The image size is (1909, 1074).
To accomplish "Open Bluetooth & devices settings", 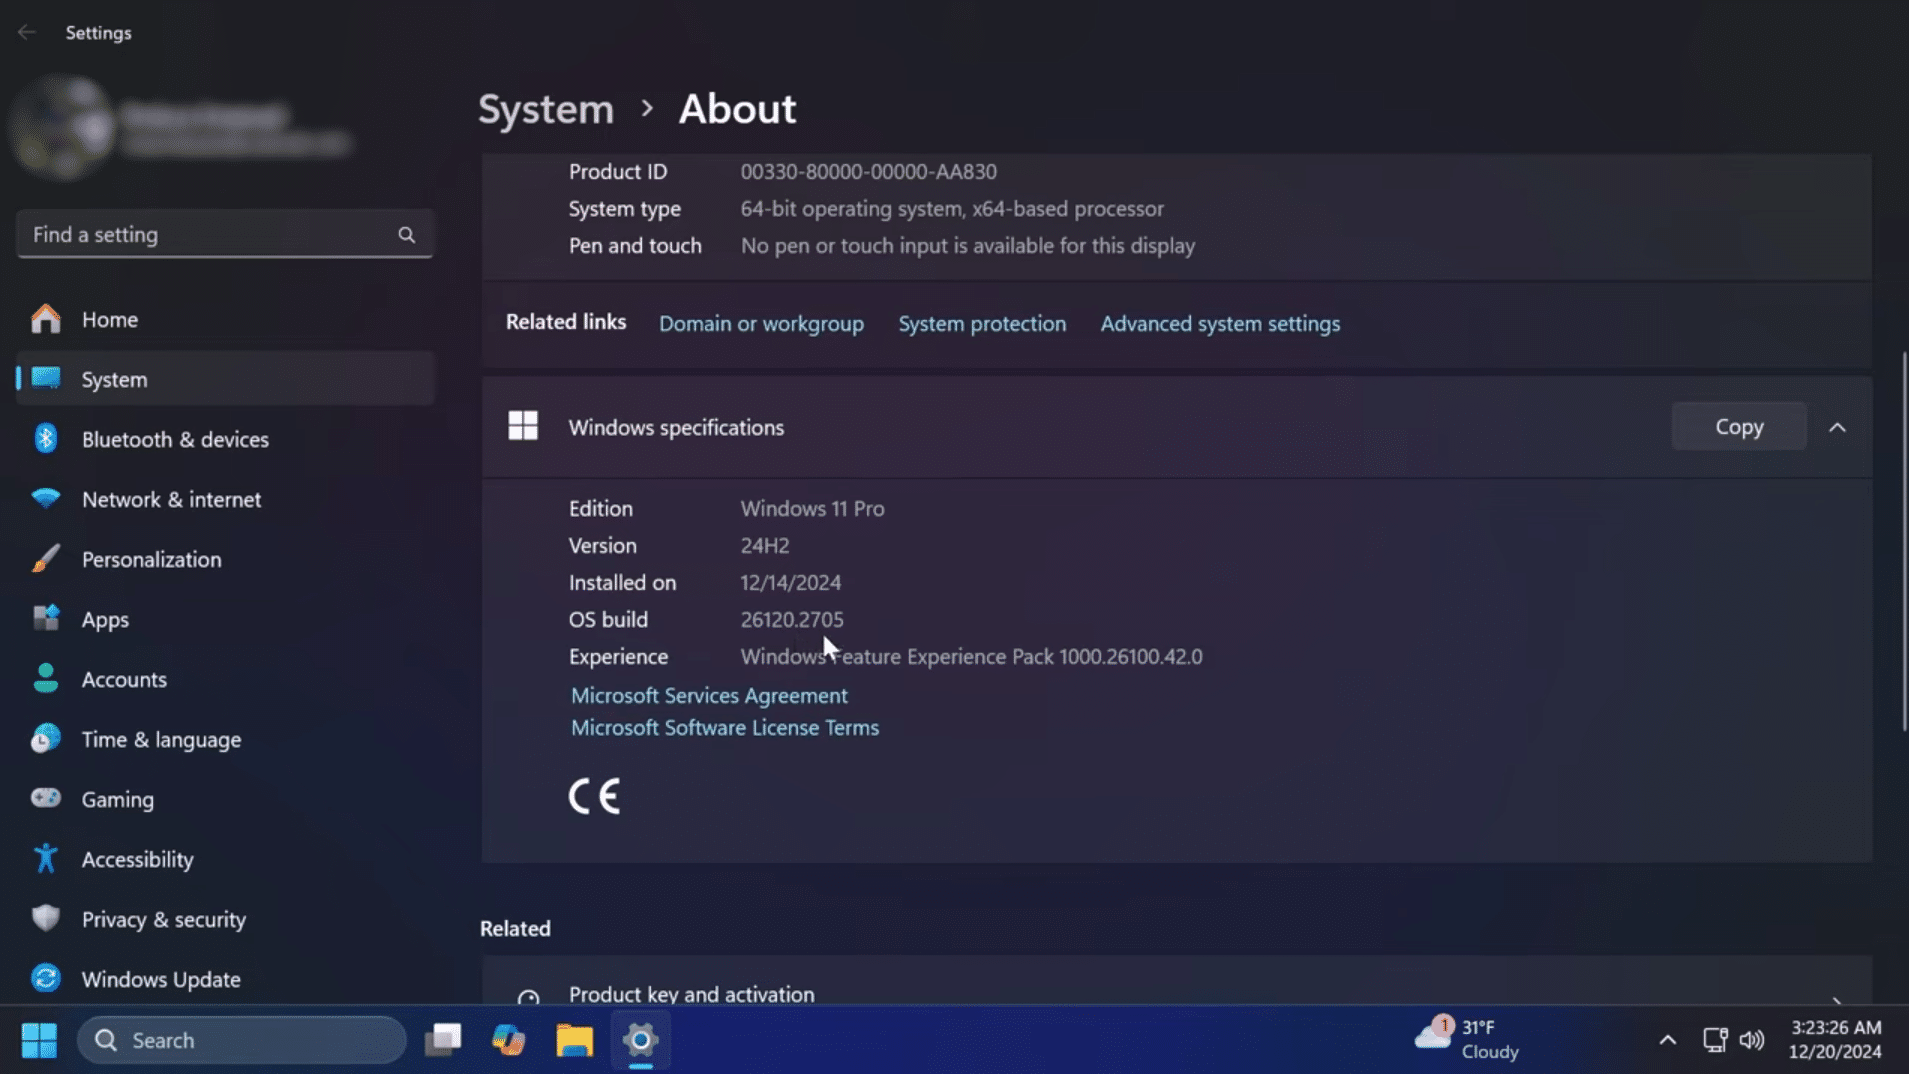I will coord(225,439).
